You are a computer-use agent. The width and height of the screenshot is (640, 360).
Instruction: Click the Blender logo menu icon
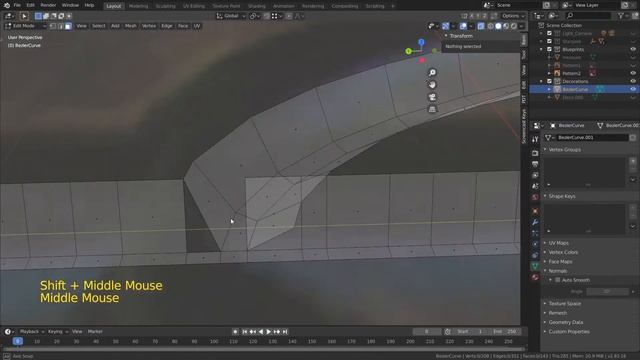click(7, 5)
